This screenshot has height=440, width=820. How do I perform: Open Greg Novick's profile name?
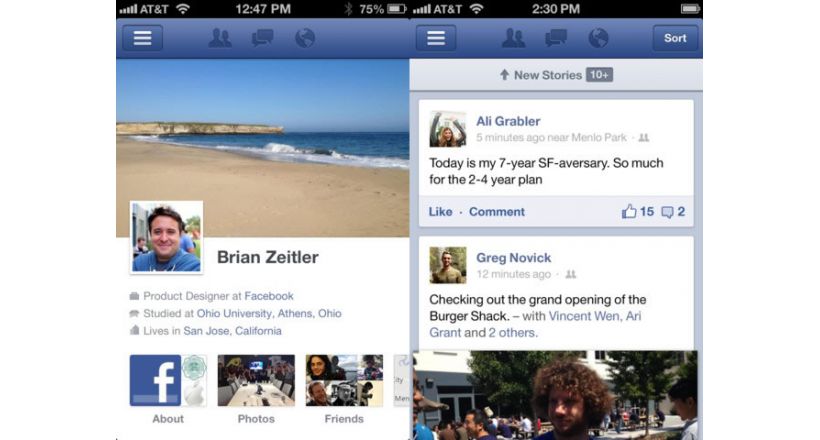pos(513,258)
